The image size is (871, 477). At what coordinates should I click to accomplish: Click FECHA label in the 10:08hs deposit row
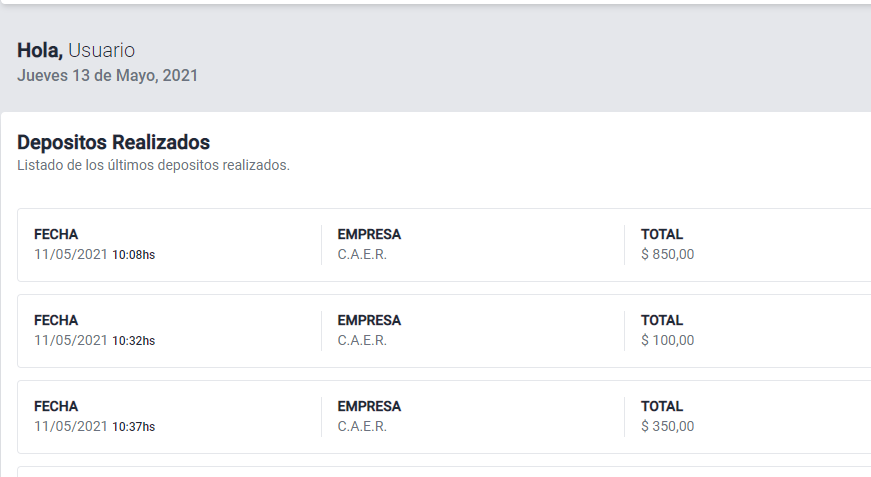(x=56, y=235)
